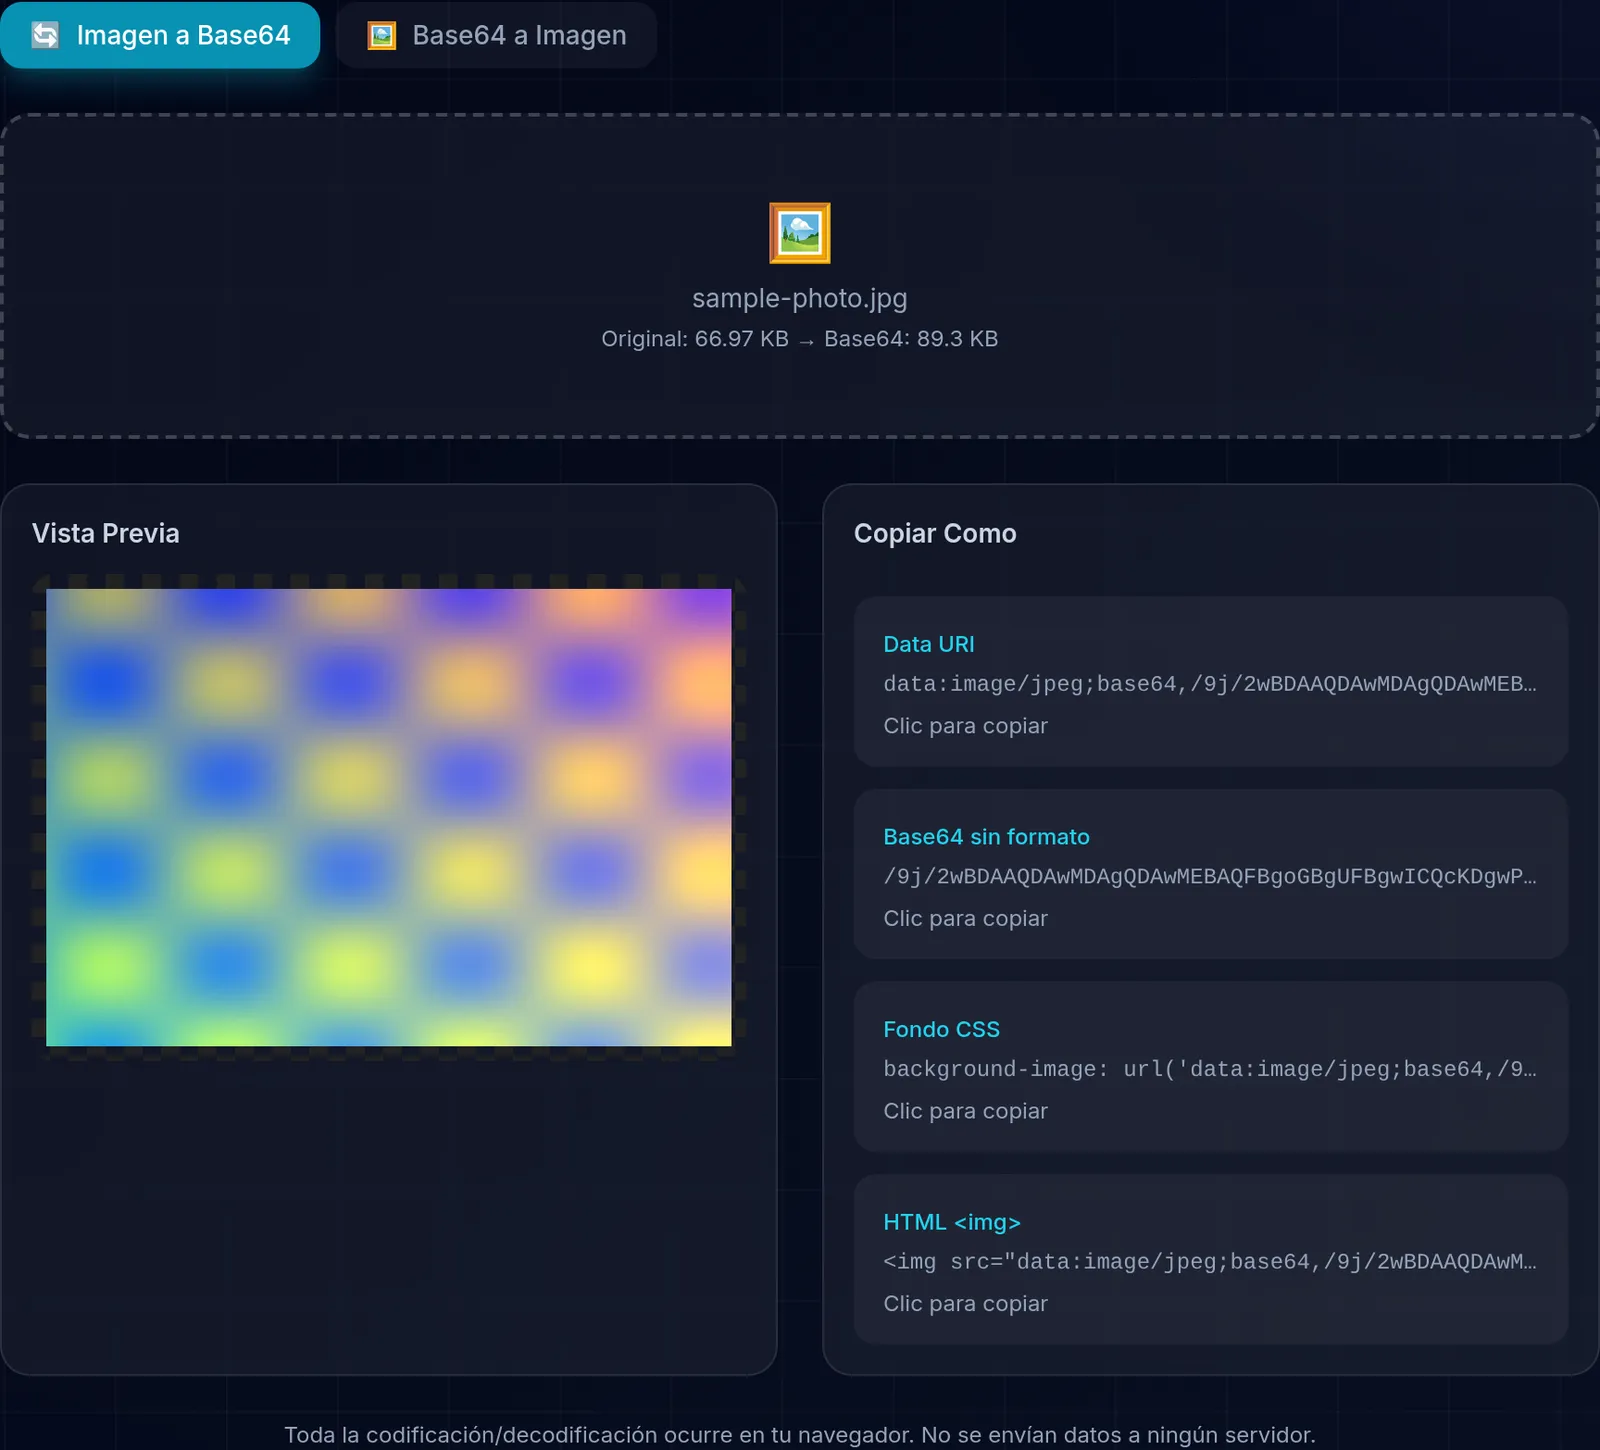The image size is (1600, 1450).
Task: Click the data:image/jpeg;base64 code line under Data URI
Action: coord(1210,684)
